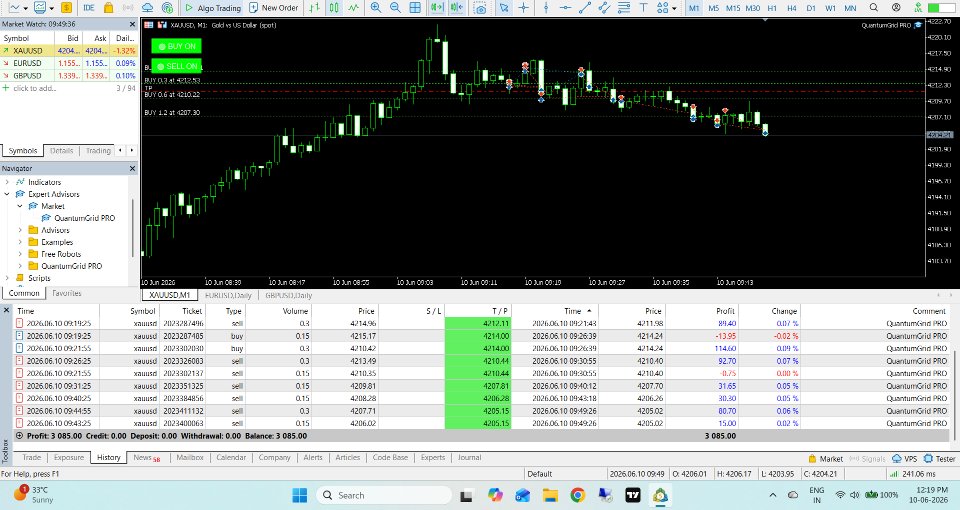Screen dimensions: 960x510
Task: Open the signal level indicator icon
Action: point(918,8)
